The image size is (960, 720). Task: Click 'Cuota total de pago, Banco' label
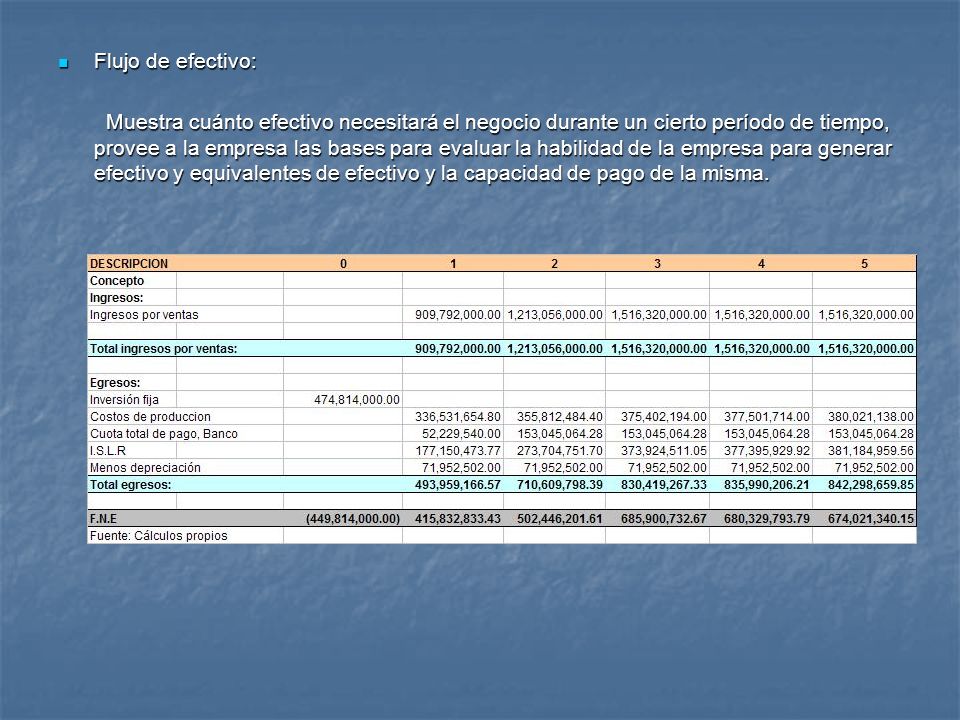163,433
